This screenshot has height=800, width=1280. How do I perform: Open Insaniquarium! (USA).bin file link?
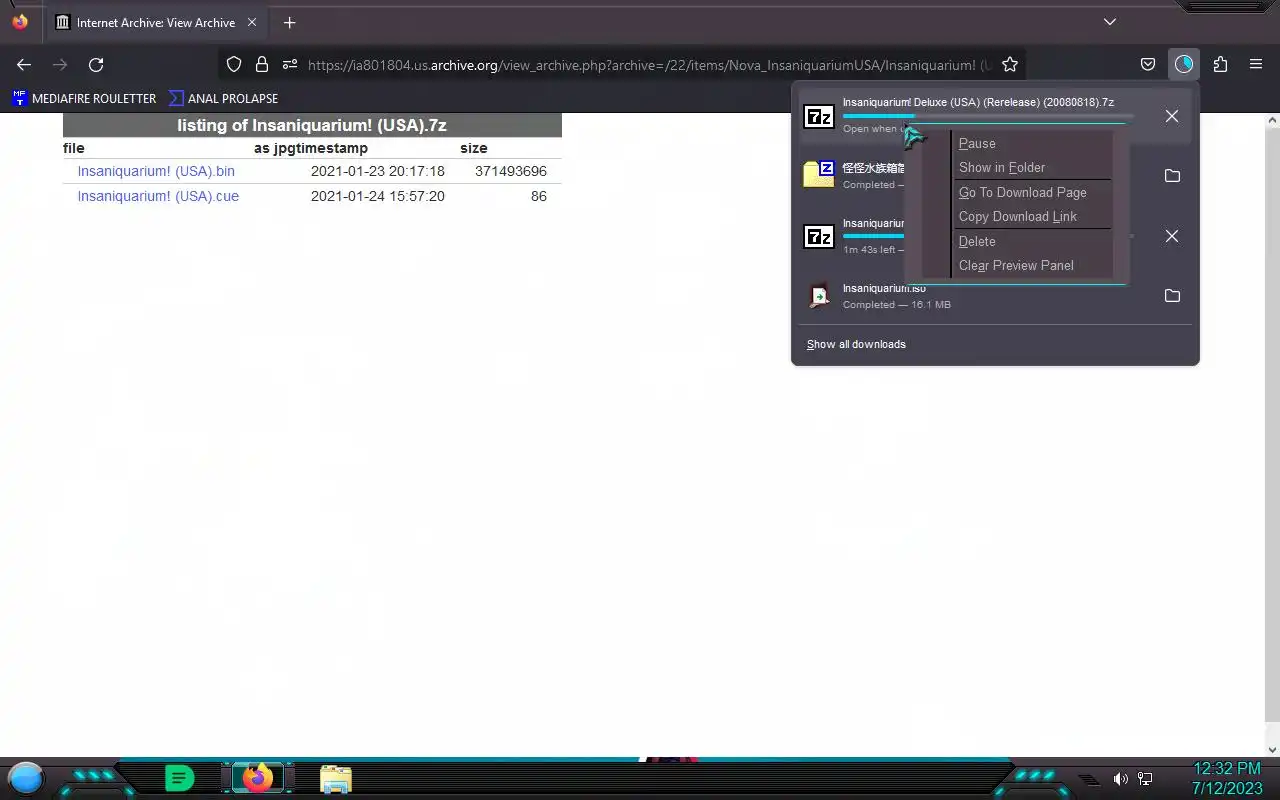pos(156,171)
